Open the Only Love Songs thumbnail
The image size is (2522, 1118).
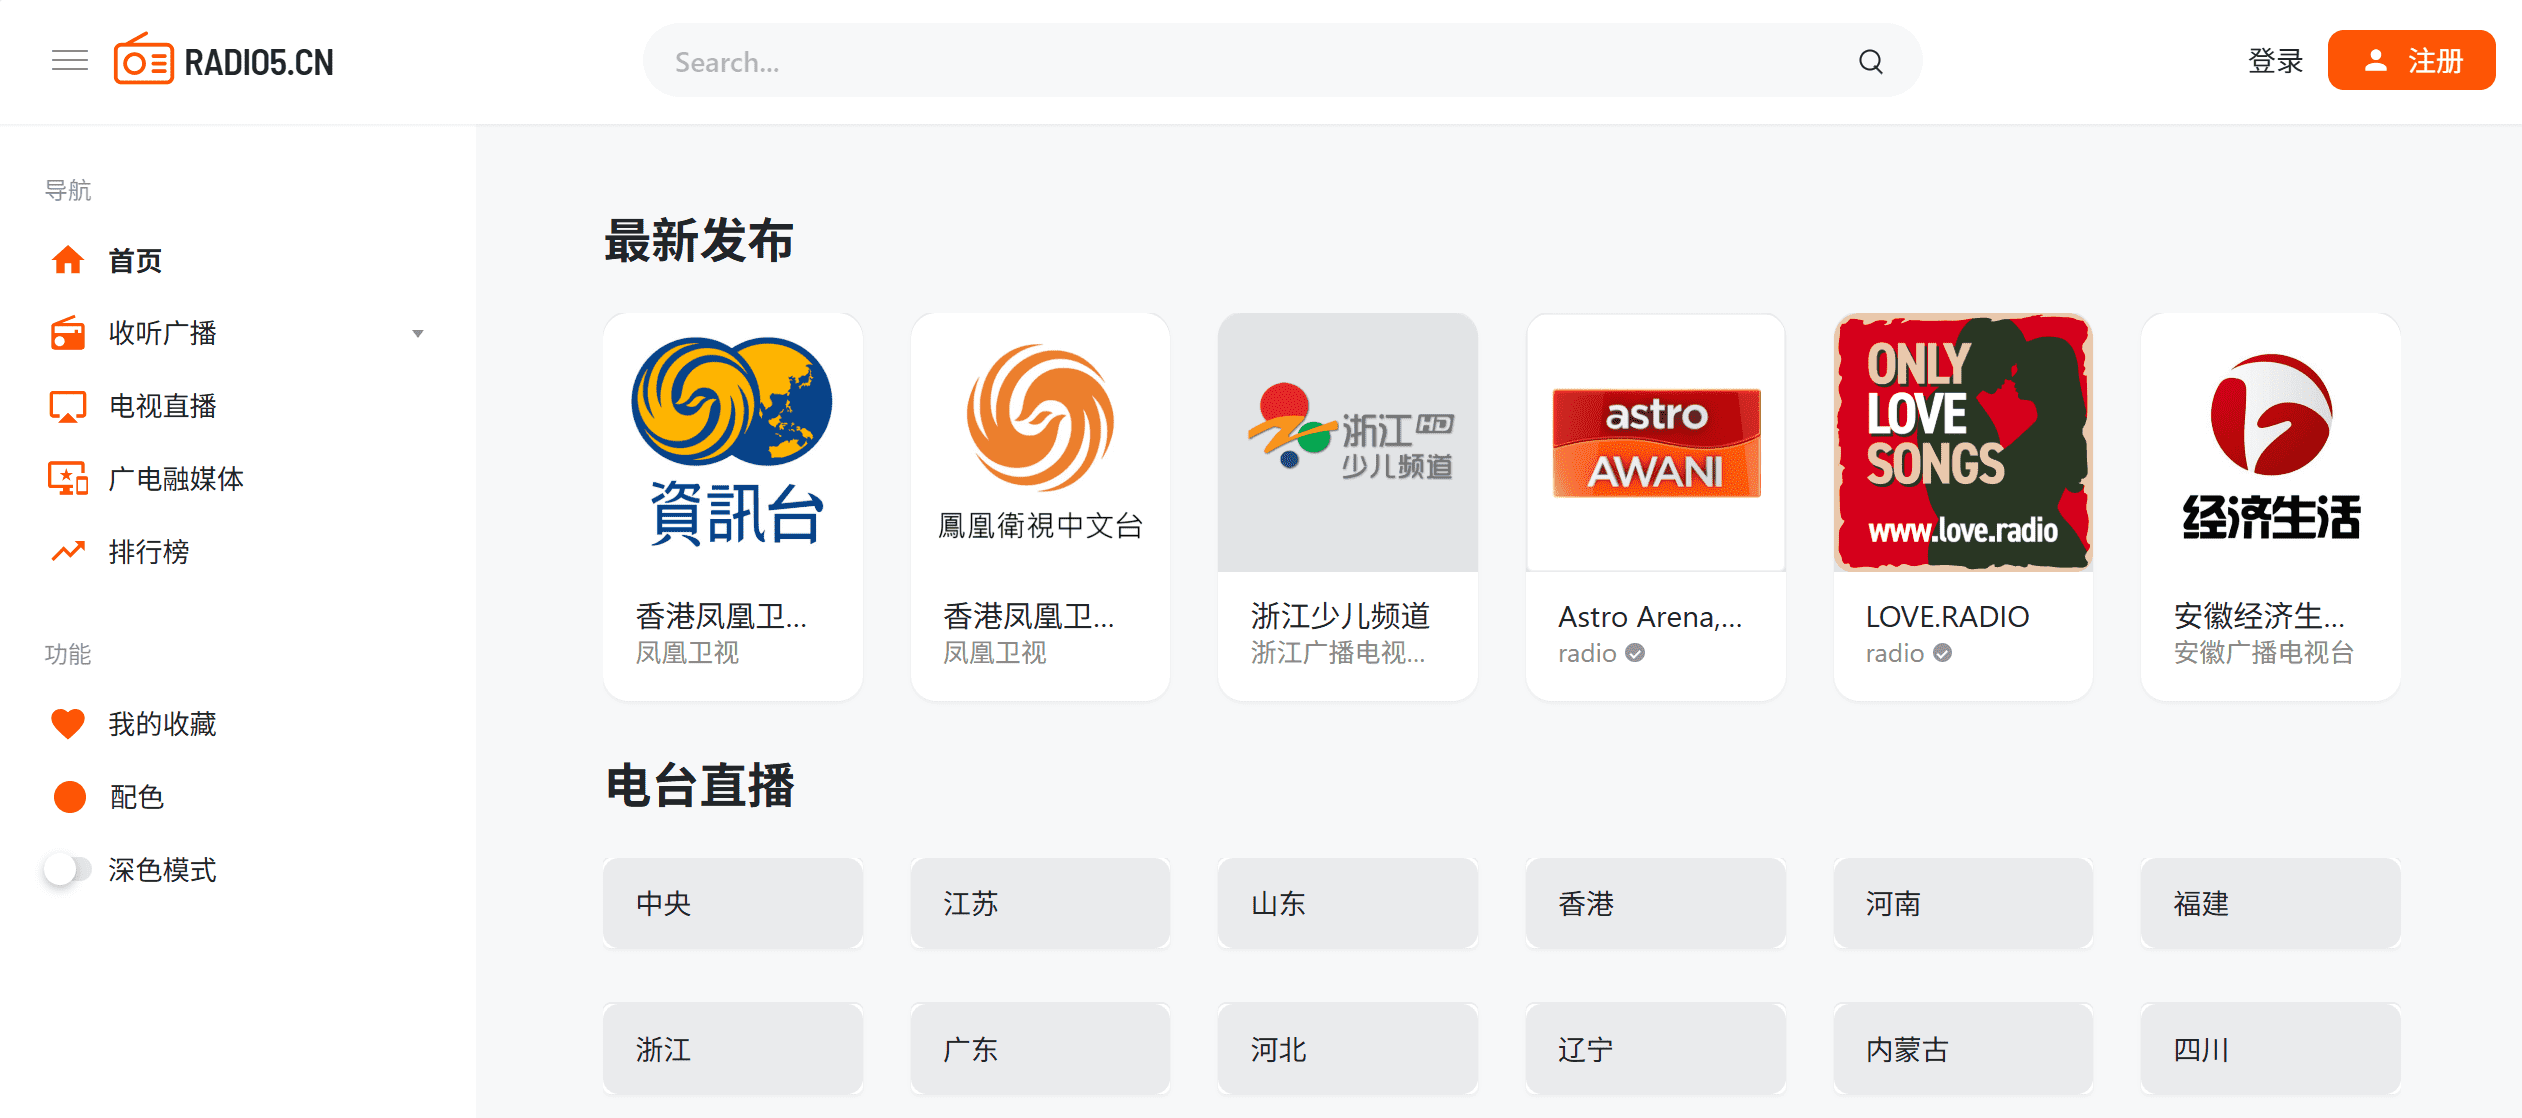(x=1963, y=443)
